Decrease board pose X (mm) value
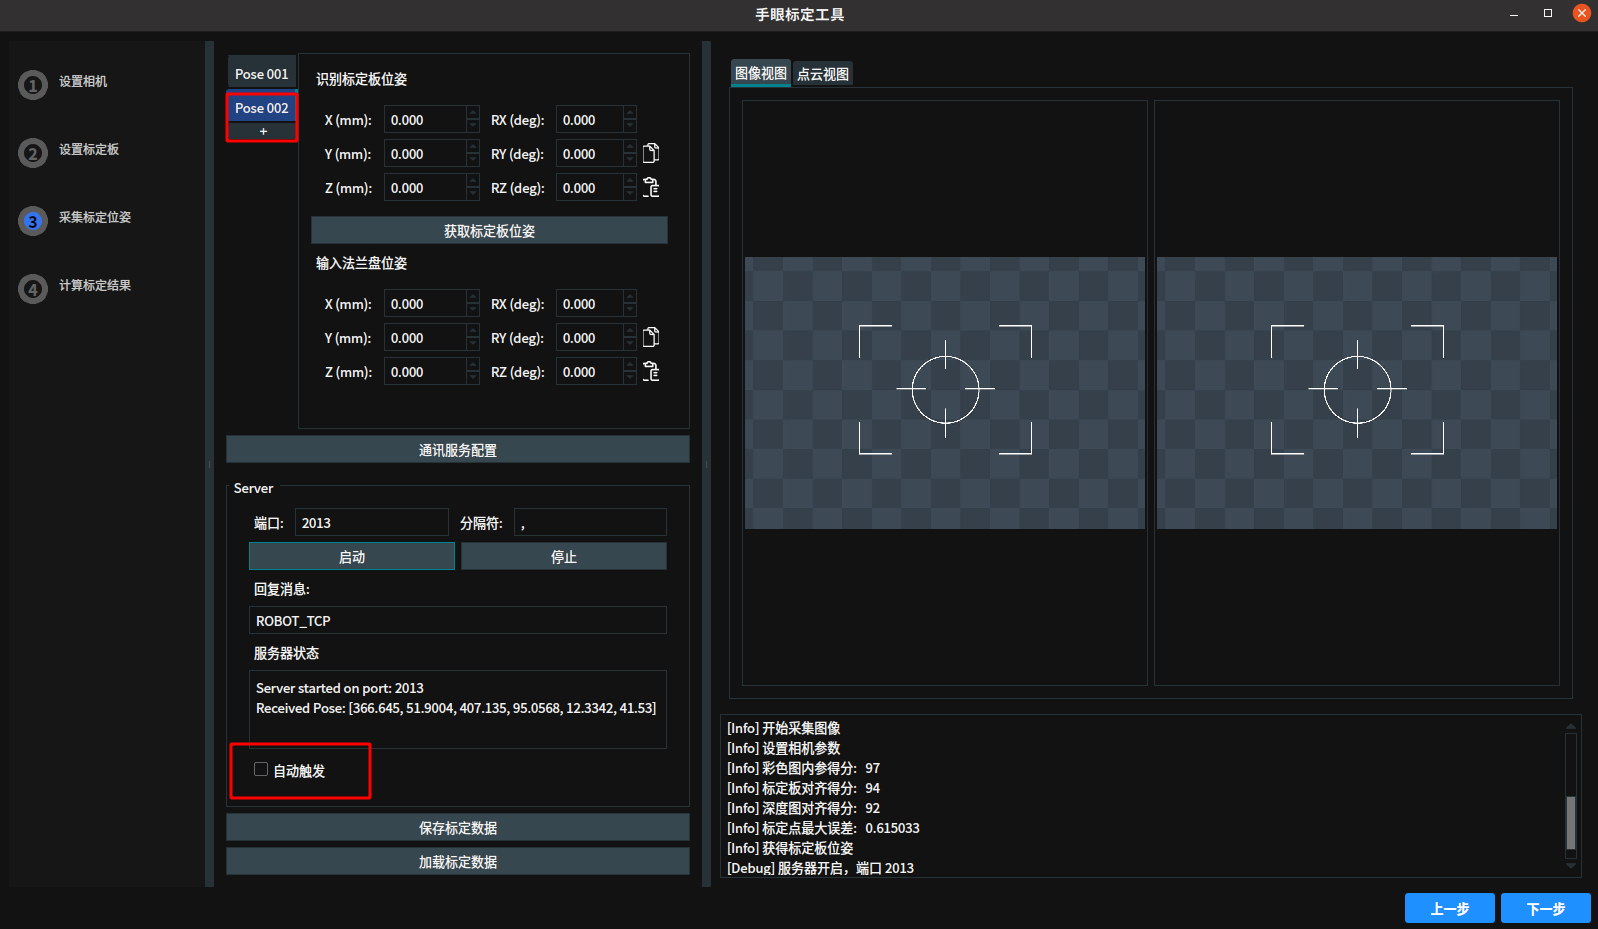The image size is (1598, 929). tap(473, 126)
